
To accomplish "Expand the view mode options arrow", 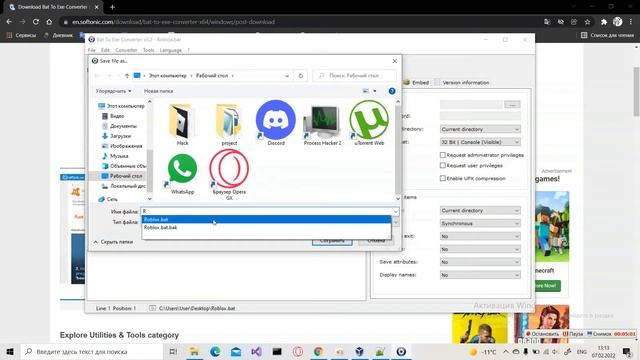I will [375, 91].
